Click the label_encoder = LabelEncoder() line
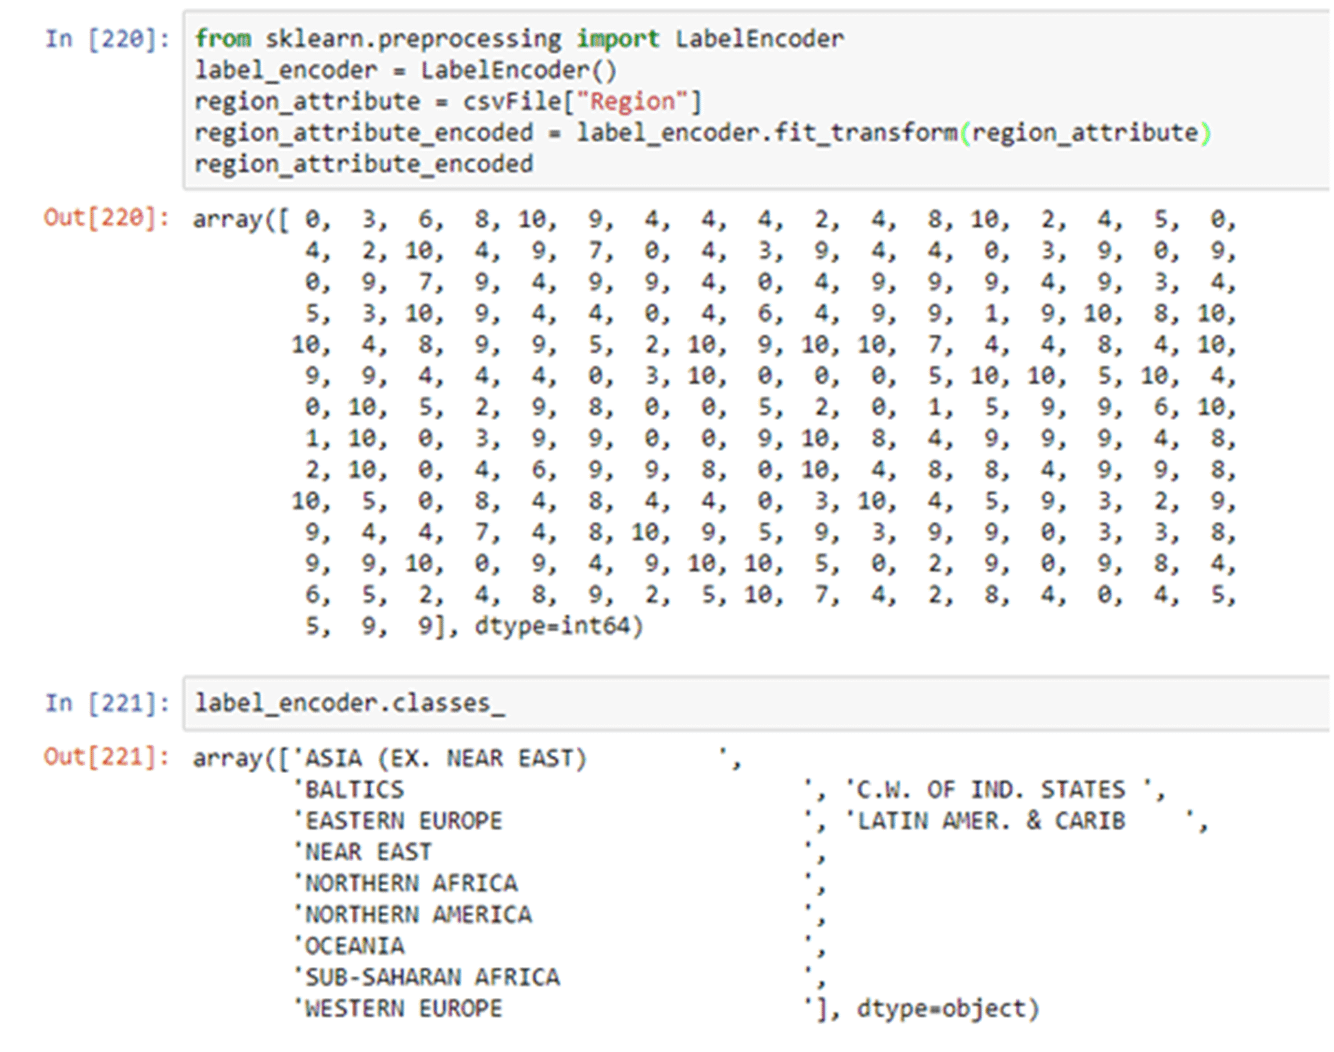 405,70
